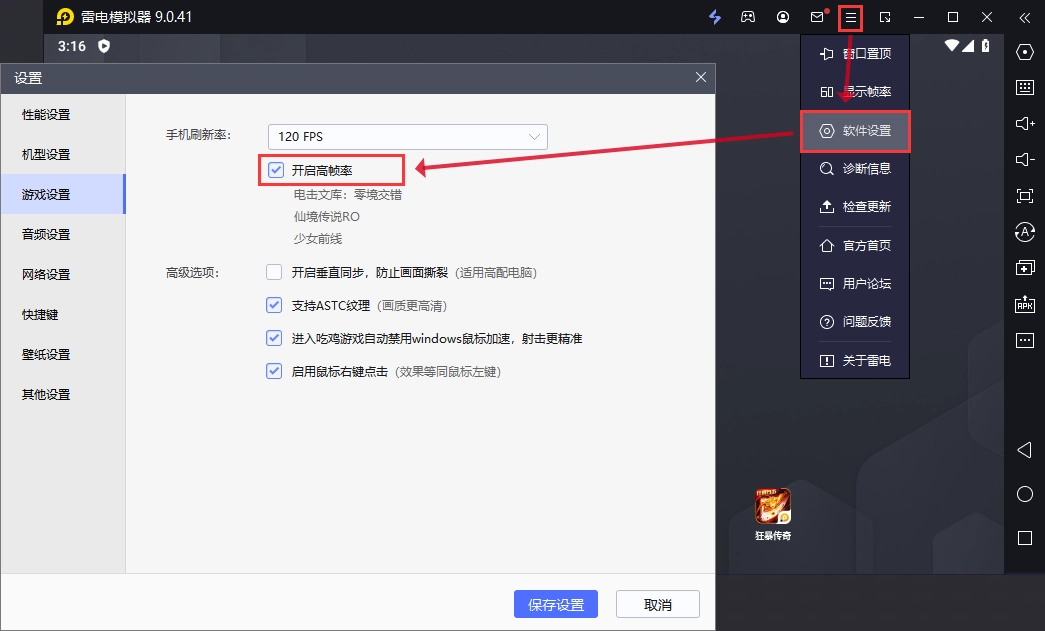The height and width of the screenshot is (631, 1045).
Task: Launch the 狂暴传奇 game app icon
Action: coord(773,506)
